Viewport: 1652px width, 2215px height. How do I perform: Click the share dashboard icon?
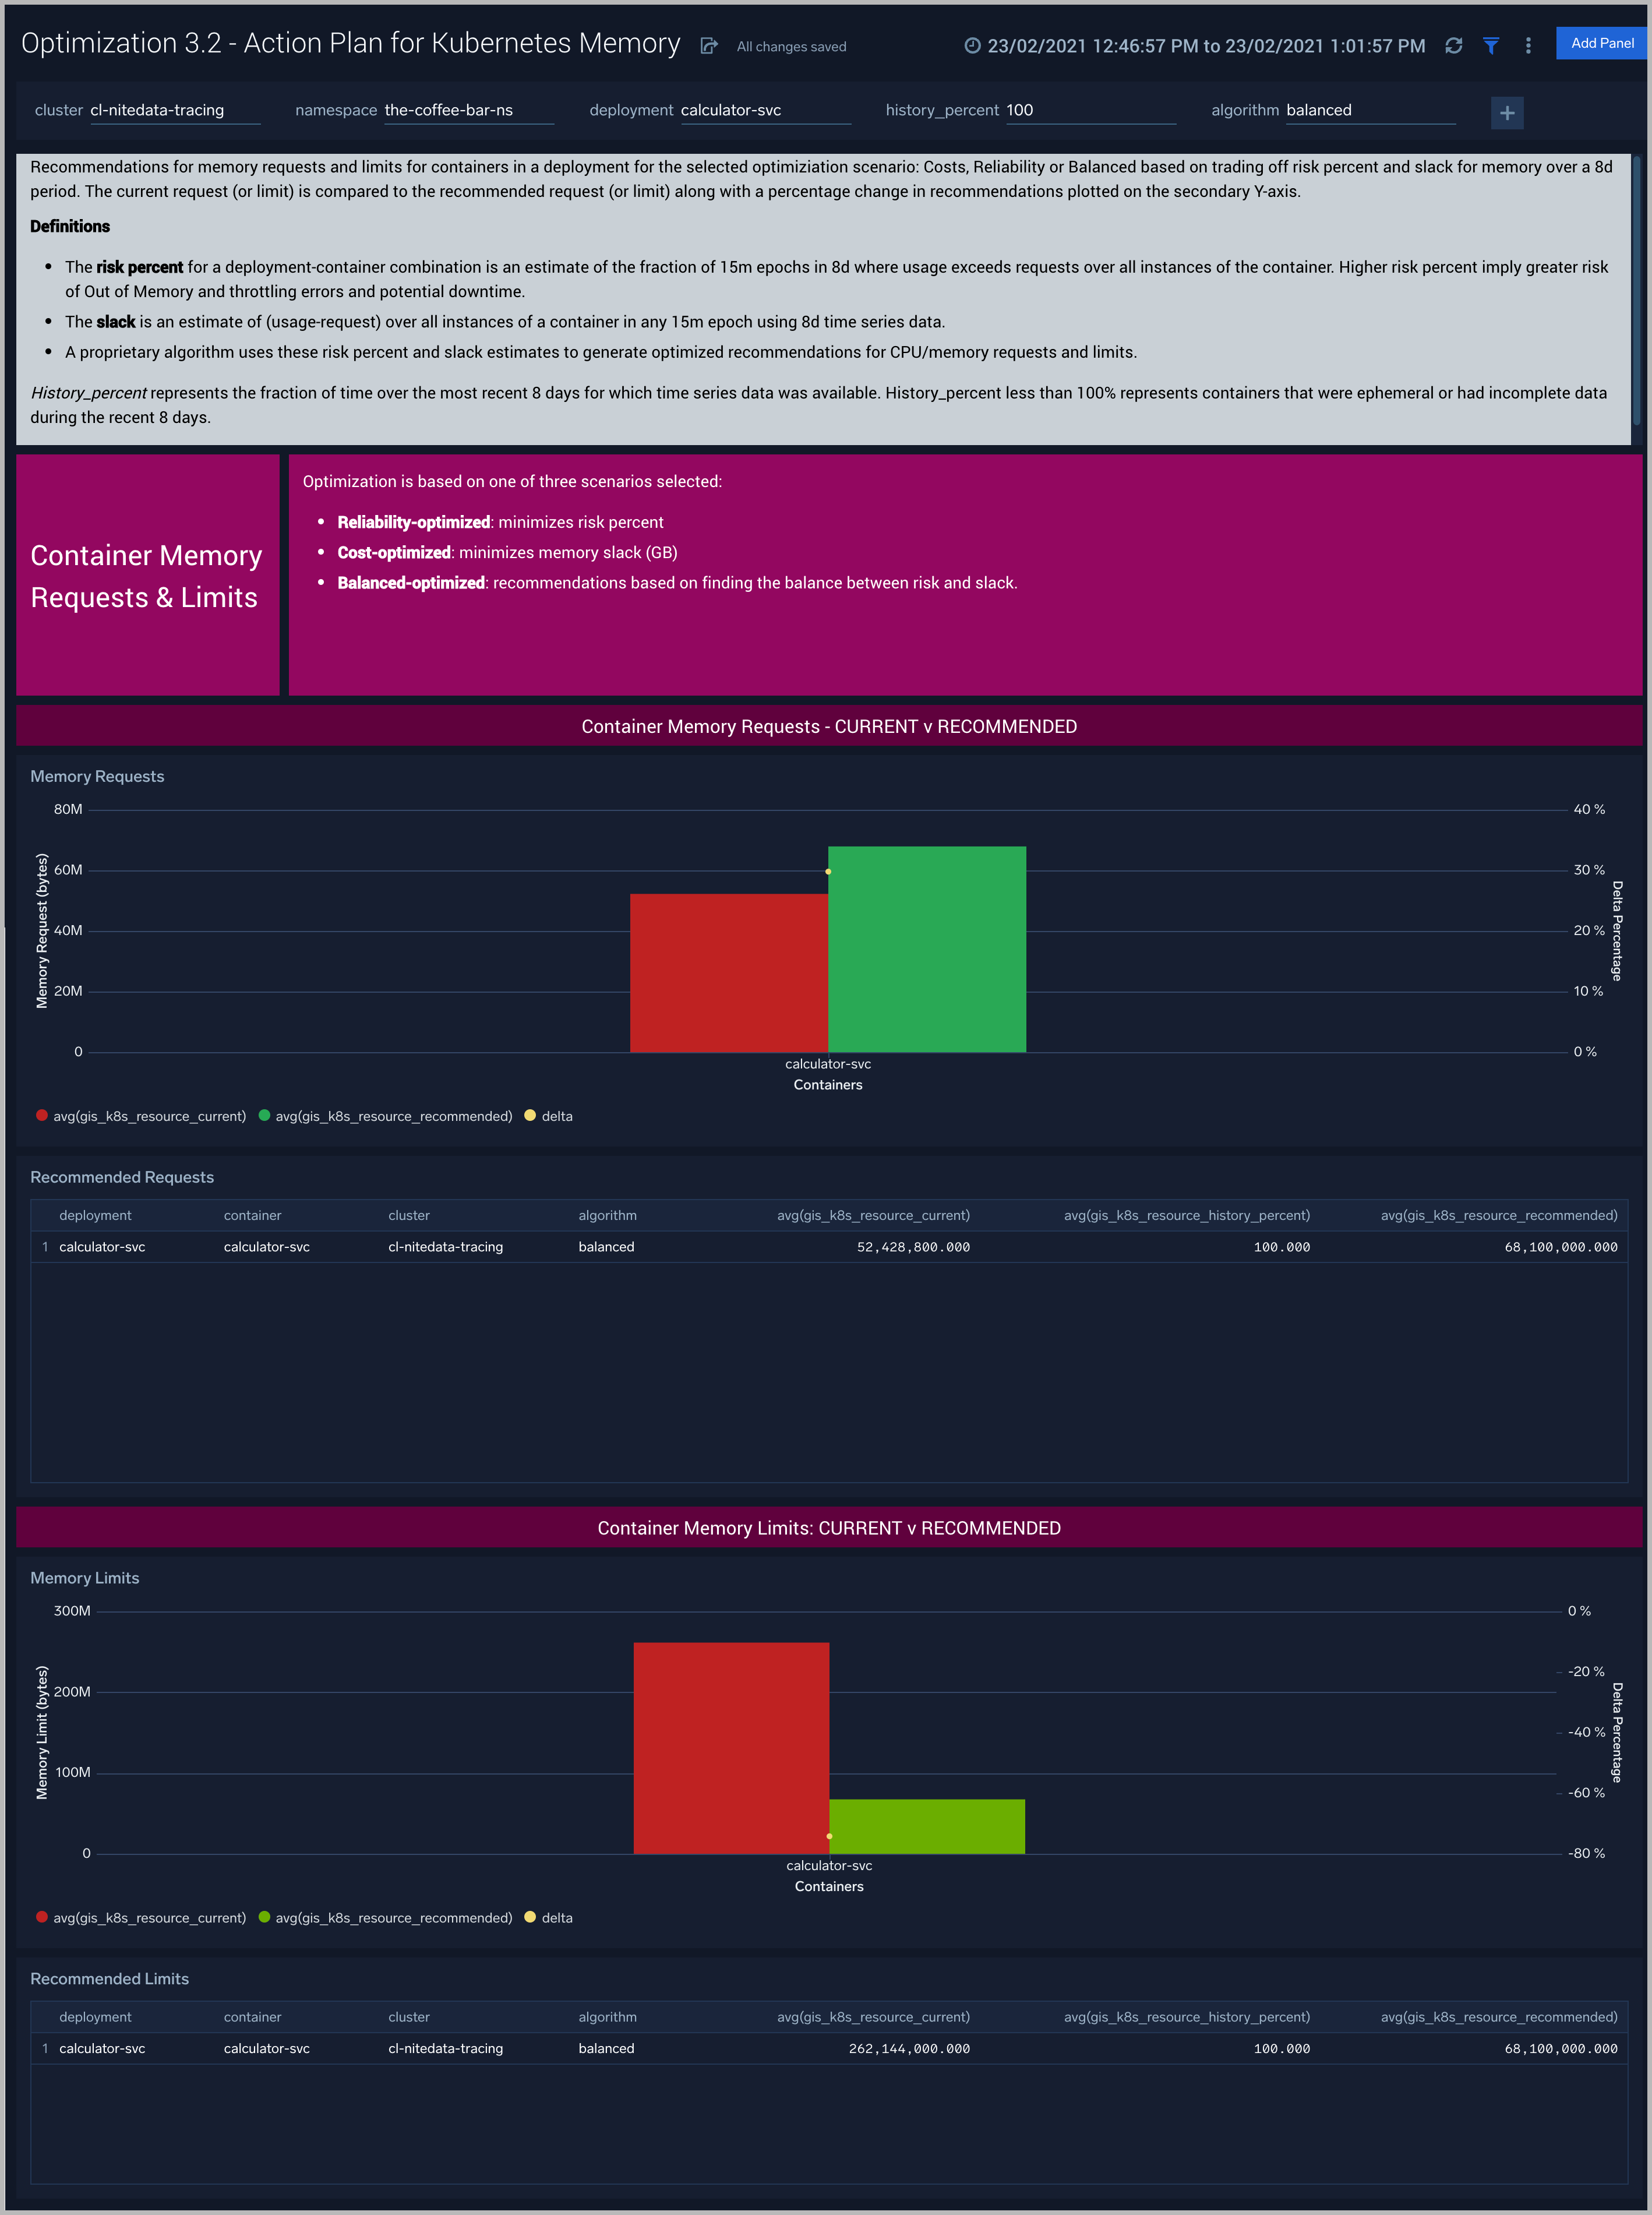coord(709,46)
